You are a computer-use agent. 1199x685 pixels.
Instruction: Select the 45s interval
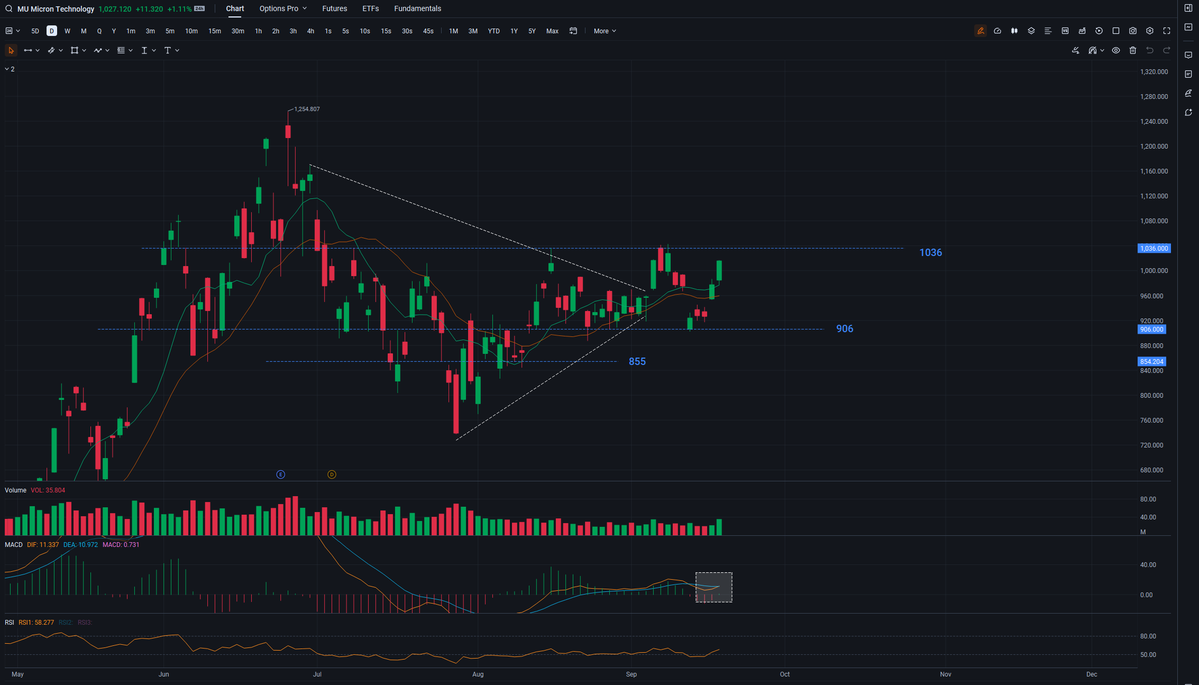[428, 31]
